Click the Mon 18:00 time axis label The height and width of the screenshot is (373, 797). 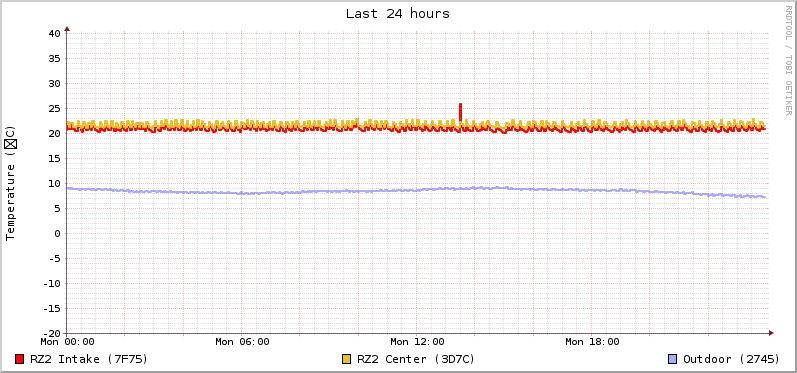pyautogui.click(x=592, y=342)
